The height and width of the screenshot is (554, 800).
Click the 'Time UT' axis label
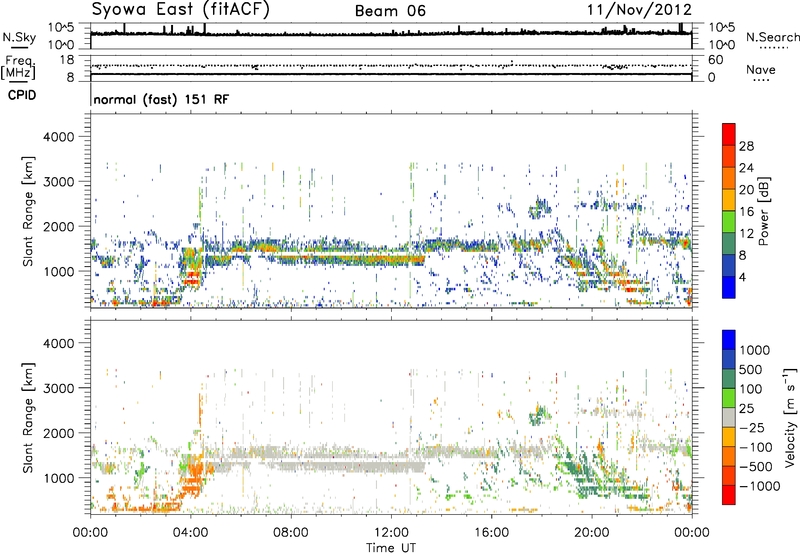click(x=391, y=547)
